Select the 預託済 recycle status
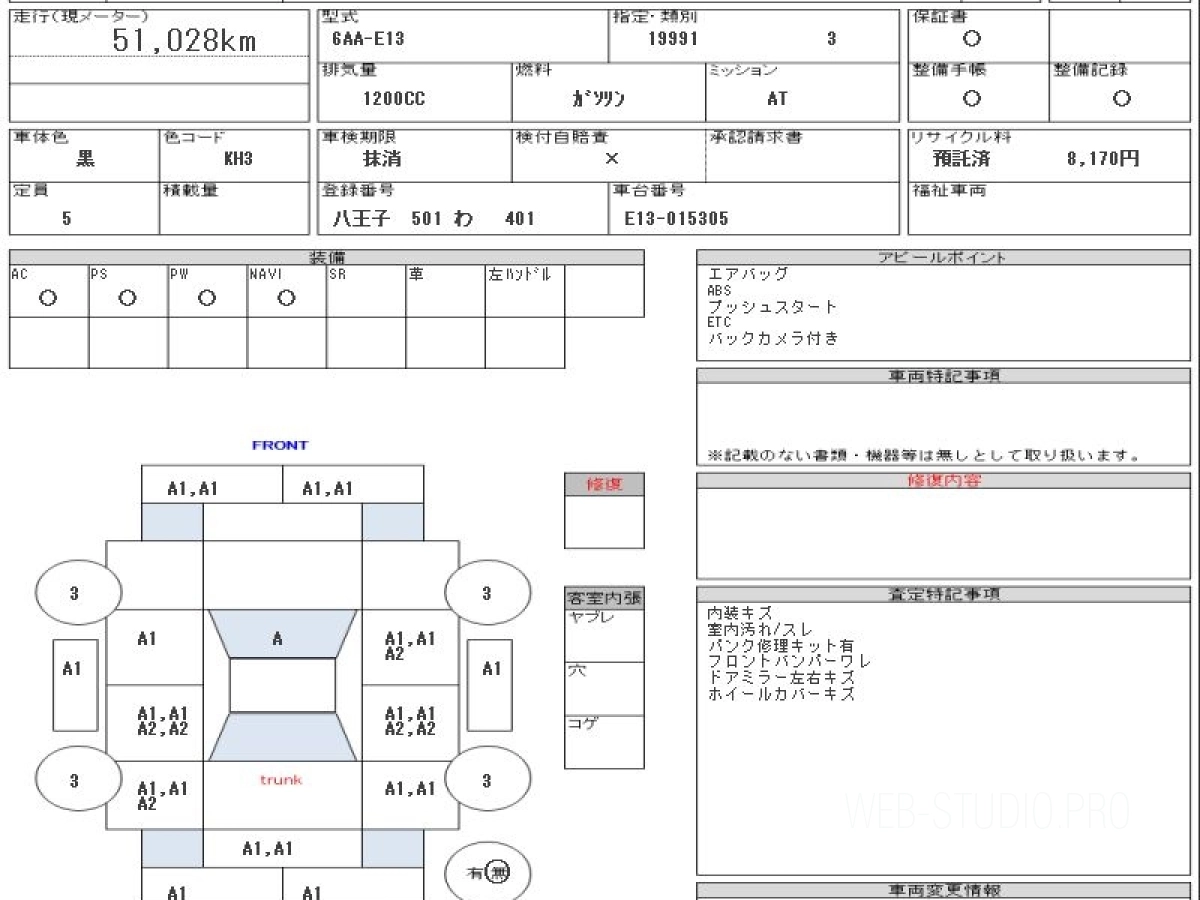 coord(961,158)
